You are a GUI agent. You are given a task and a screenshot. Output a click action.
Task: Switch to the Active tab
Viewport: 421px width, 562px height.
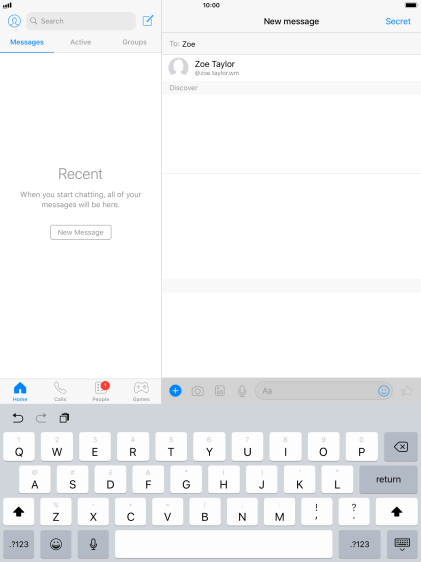81,42
